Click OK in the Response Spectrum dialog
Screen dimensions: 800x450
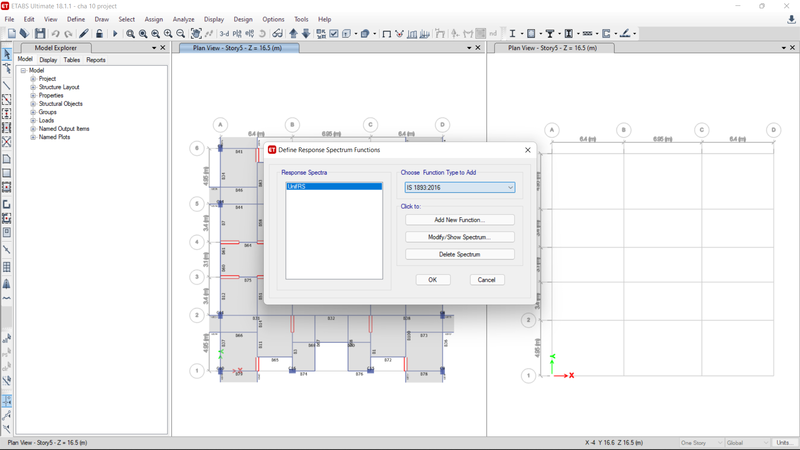pos(433,280)
